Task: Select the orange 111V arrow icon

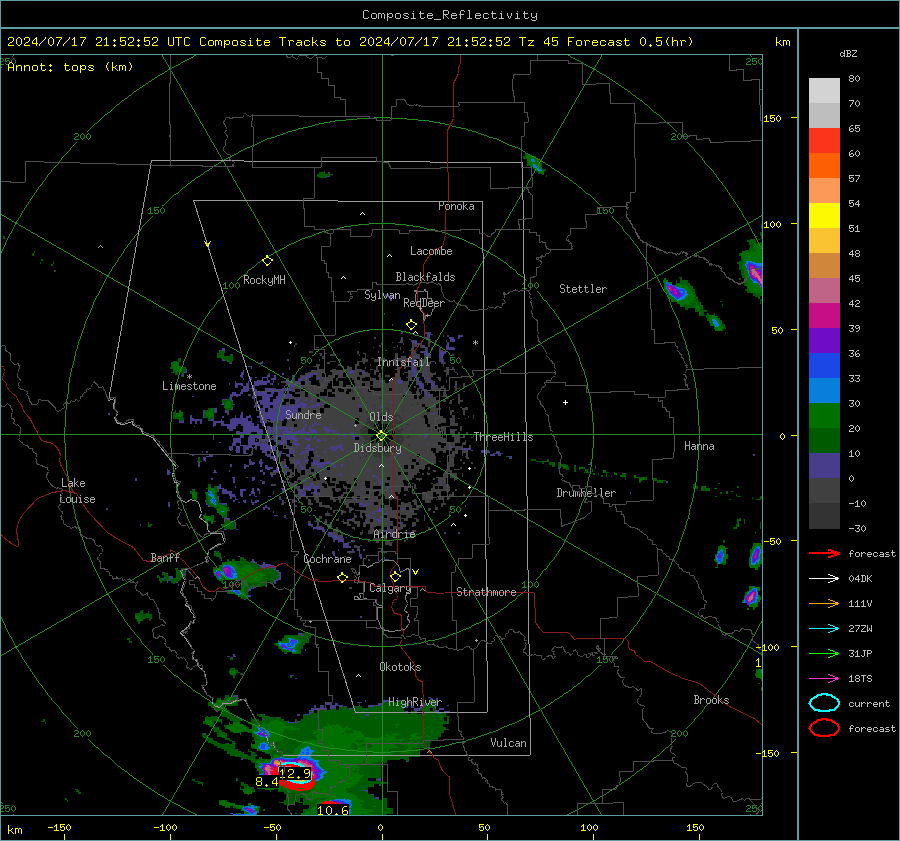Action: click(824, 603)
